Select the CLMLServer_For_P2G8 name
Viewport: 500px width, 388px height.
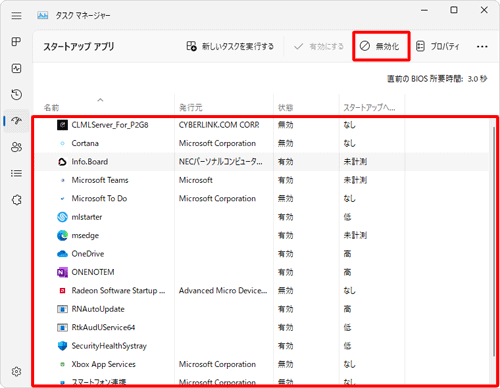pyautogui.click(x=110, y=125)
